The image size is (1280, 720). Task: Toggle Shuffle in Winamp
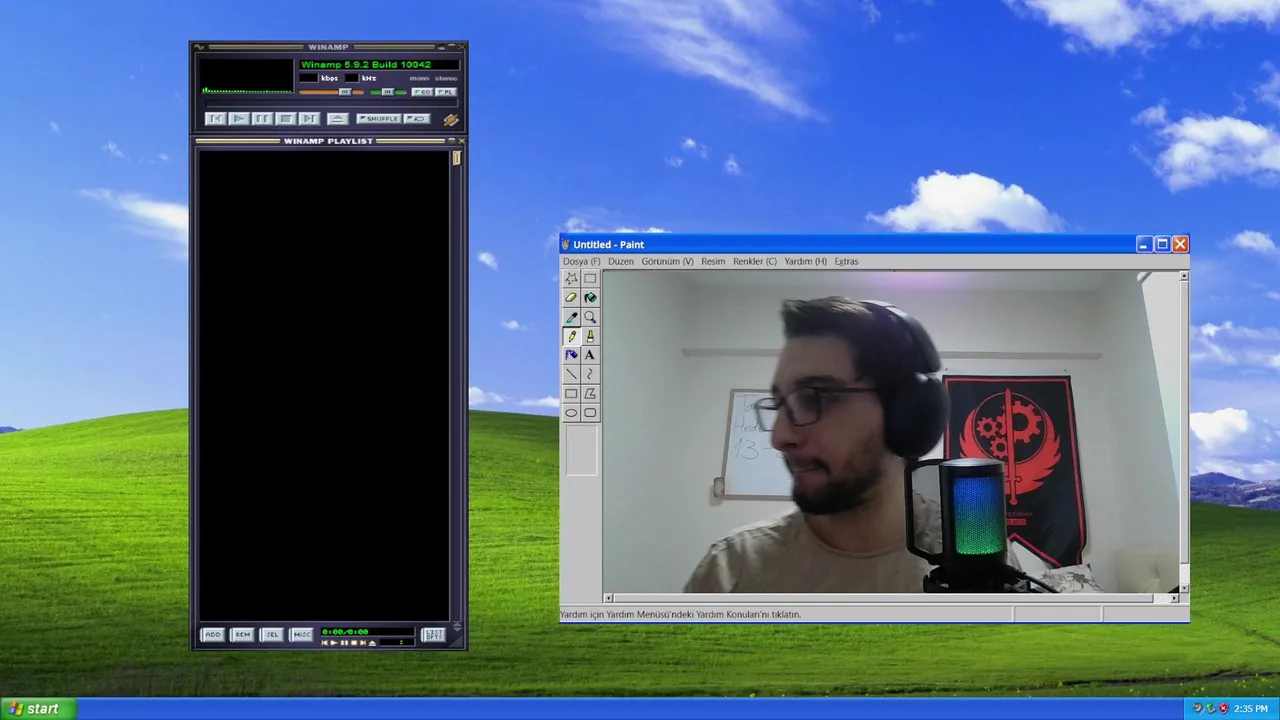pos(379,119)
